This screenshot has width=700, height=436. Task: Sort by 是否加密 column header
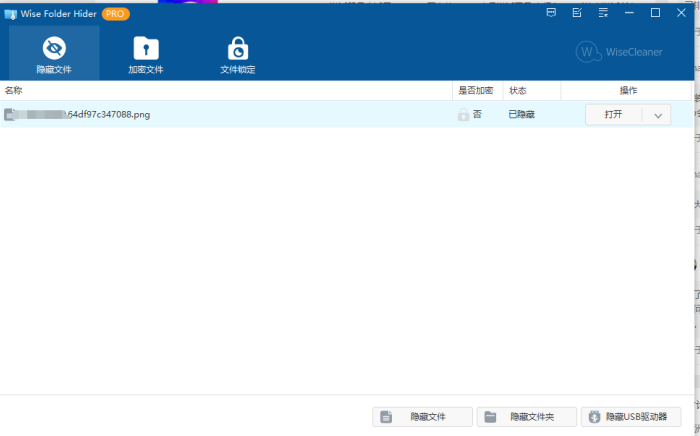coord(478,91)
